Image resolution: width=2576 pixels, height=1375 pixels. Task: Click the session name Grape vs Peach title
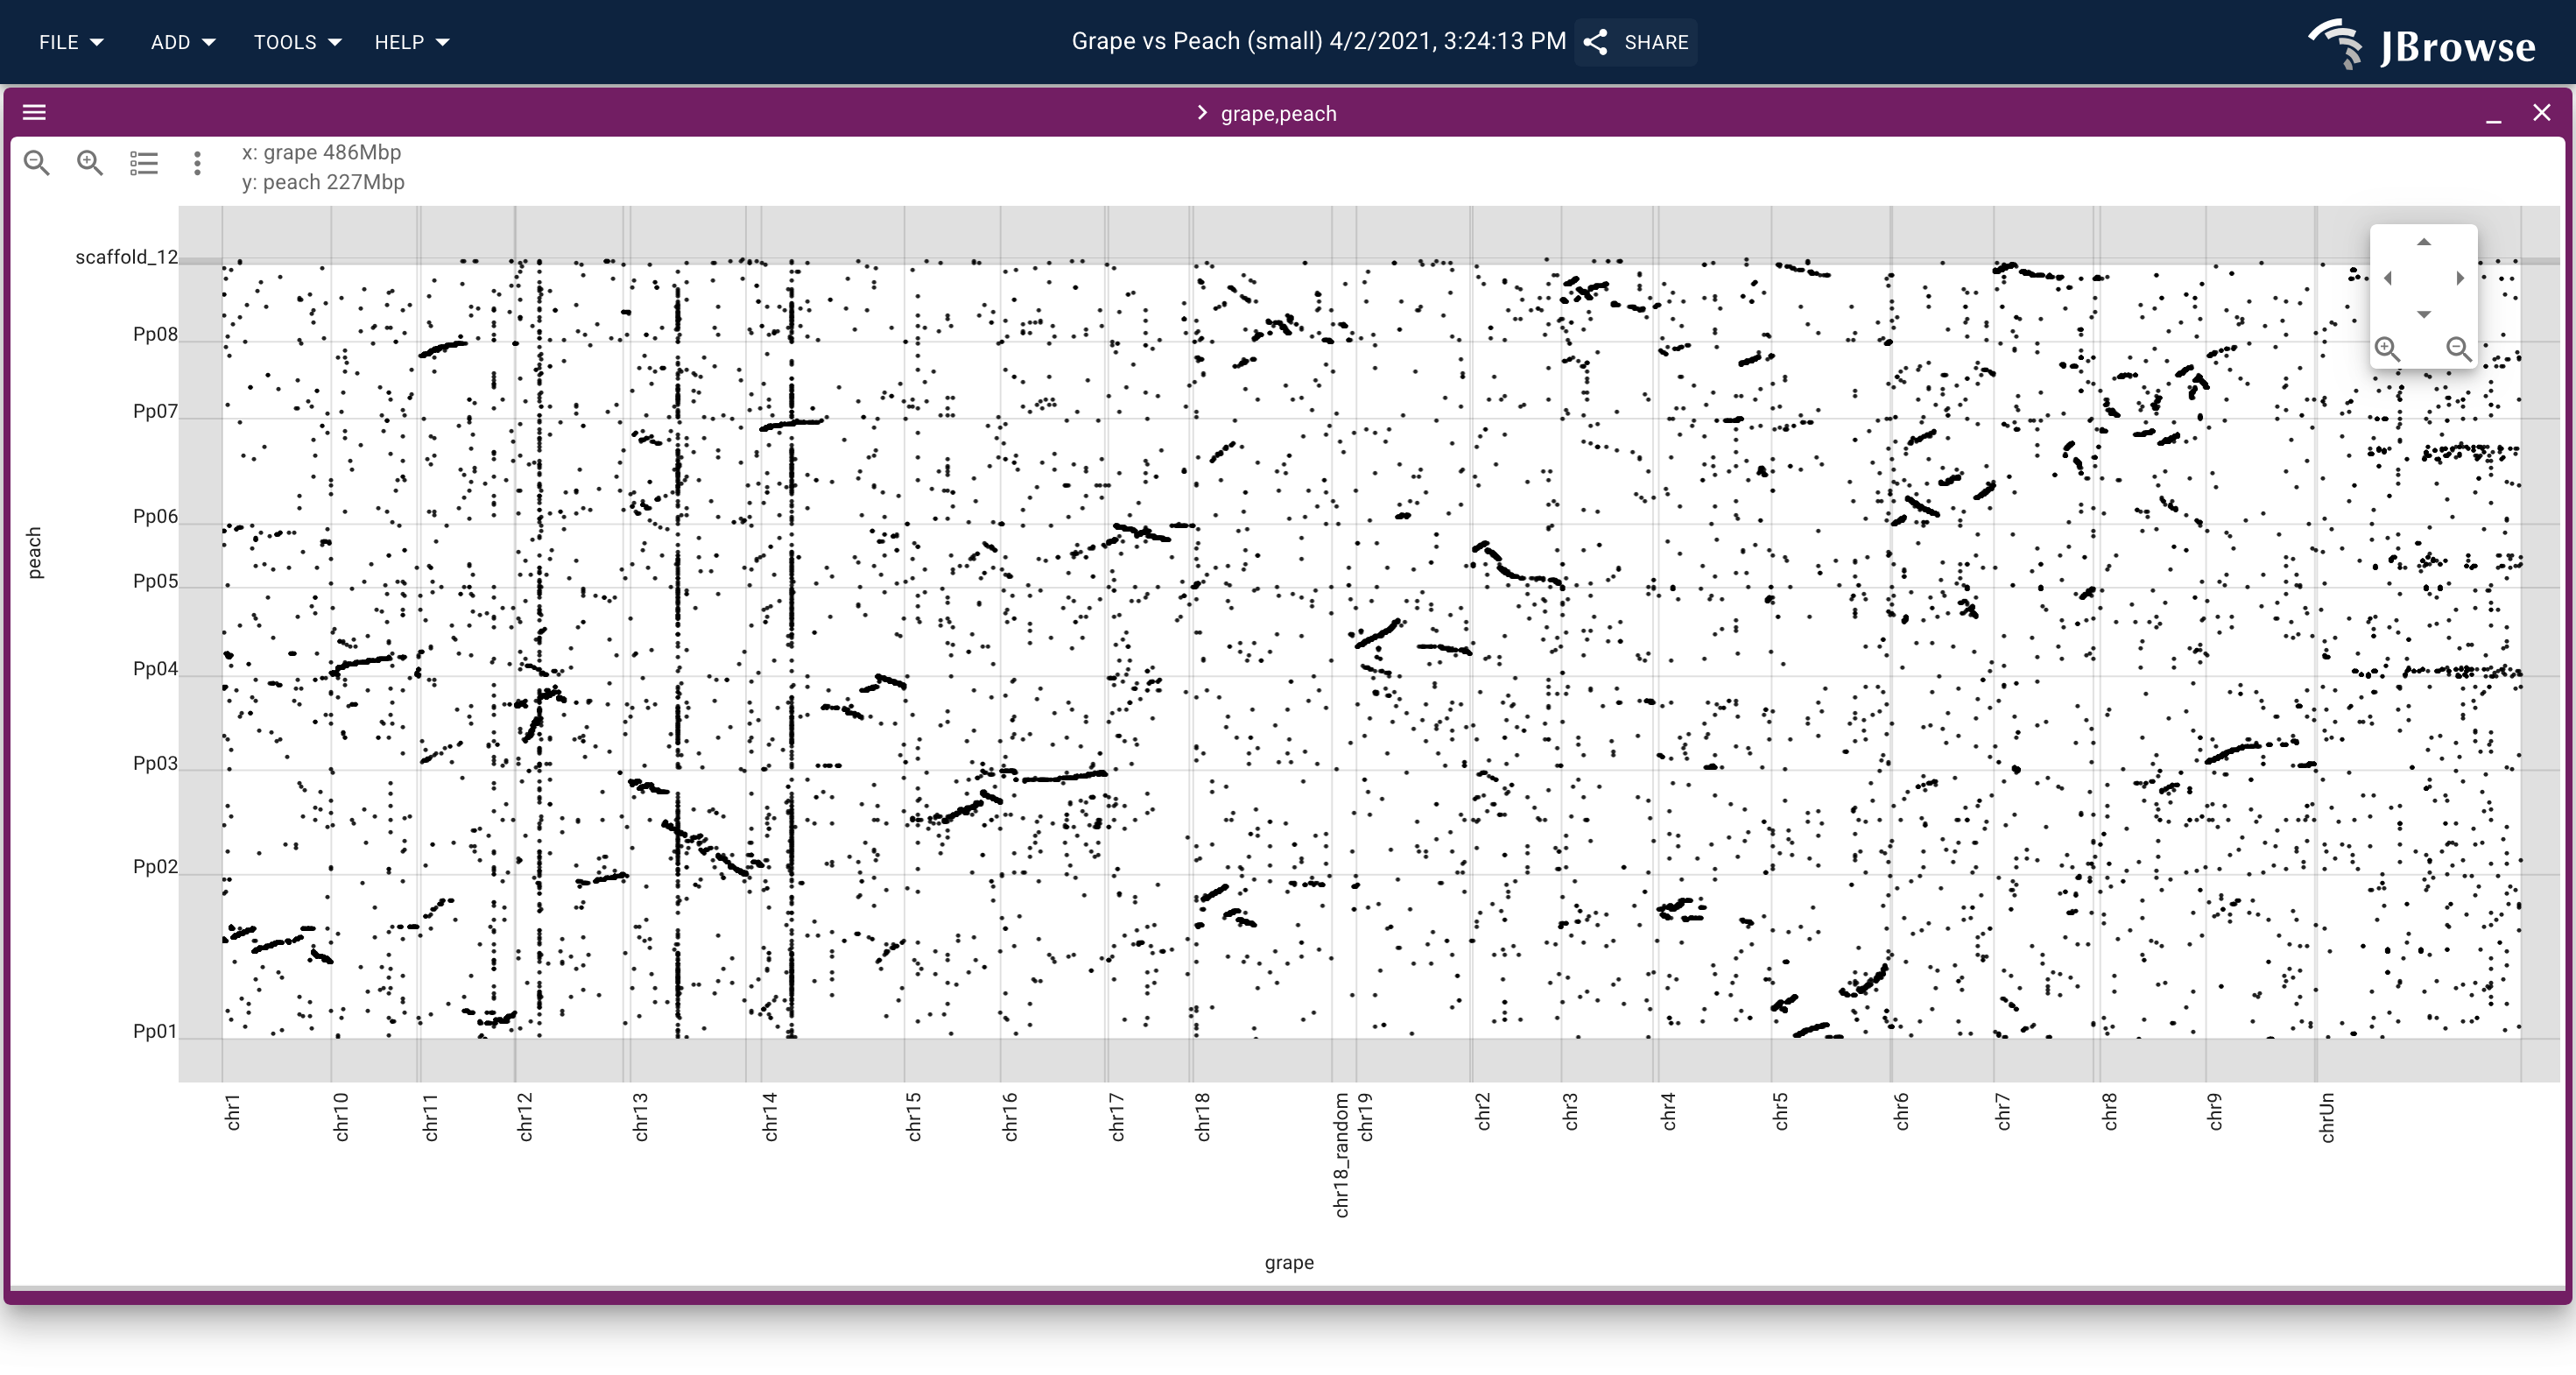(1318, 41)
